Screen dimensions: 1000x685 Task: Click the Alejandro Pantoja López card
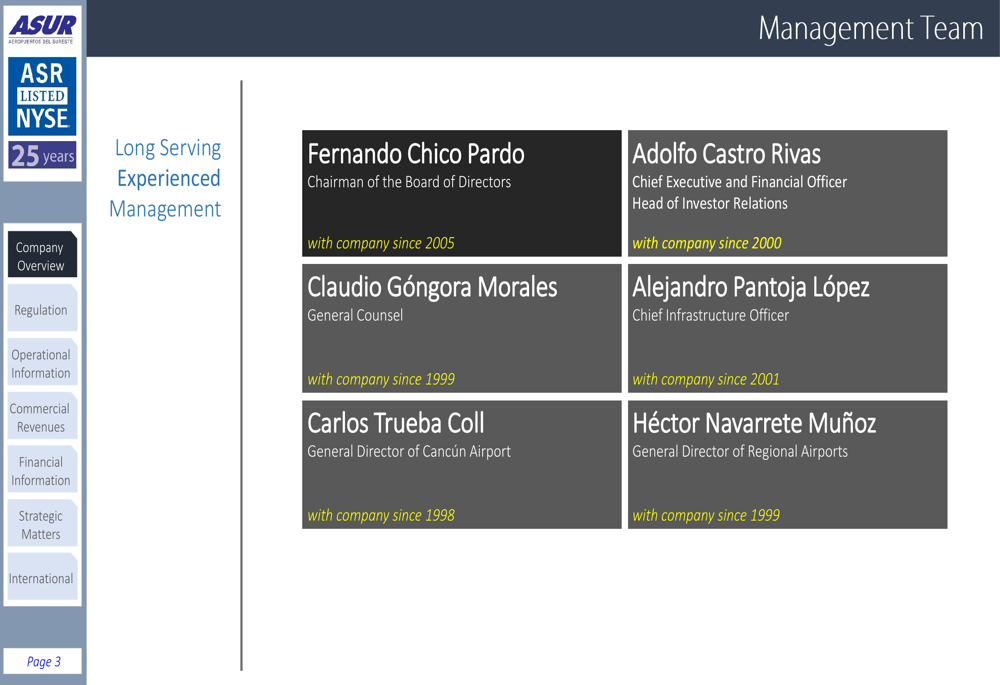[x=787, y=328]
